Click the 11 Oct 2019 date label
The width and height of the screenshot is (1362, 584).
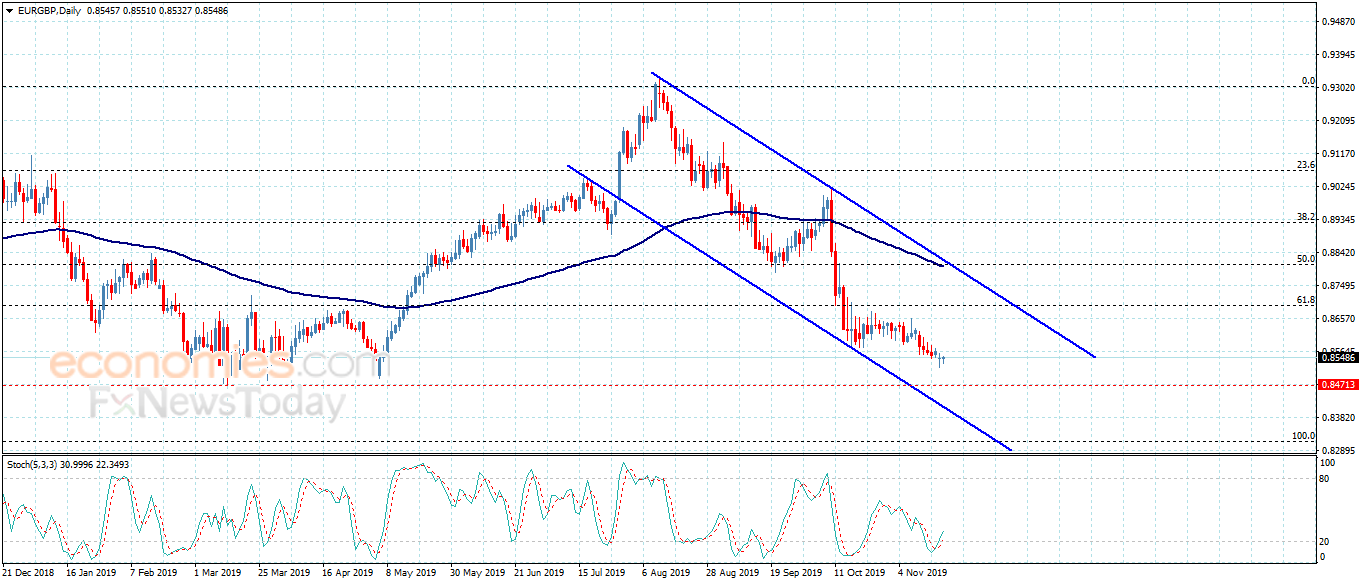coord(860,574)
